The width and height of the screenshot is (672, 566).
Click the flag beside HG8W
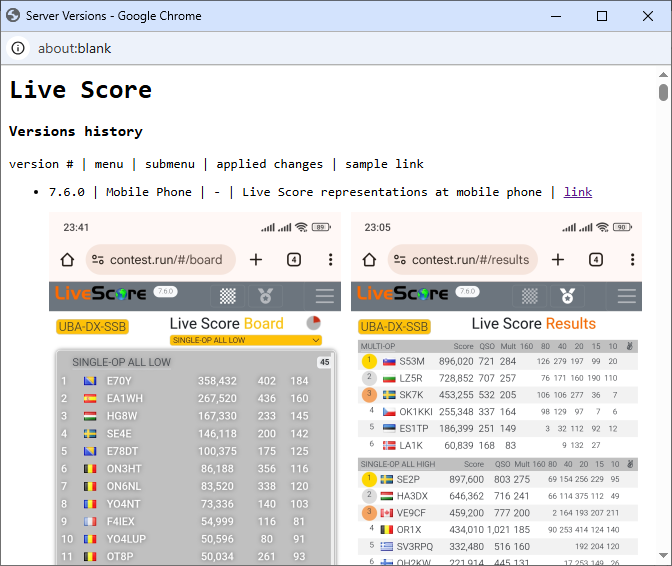point(90,416)
